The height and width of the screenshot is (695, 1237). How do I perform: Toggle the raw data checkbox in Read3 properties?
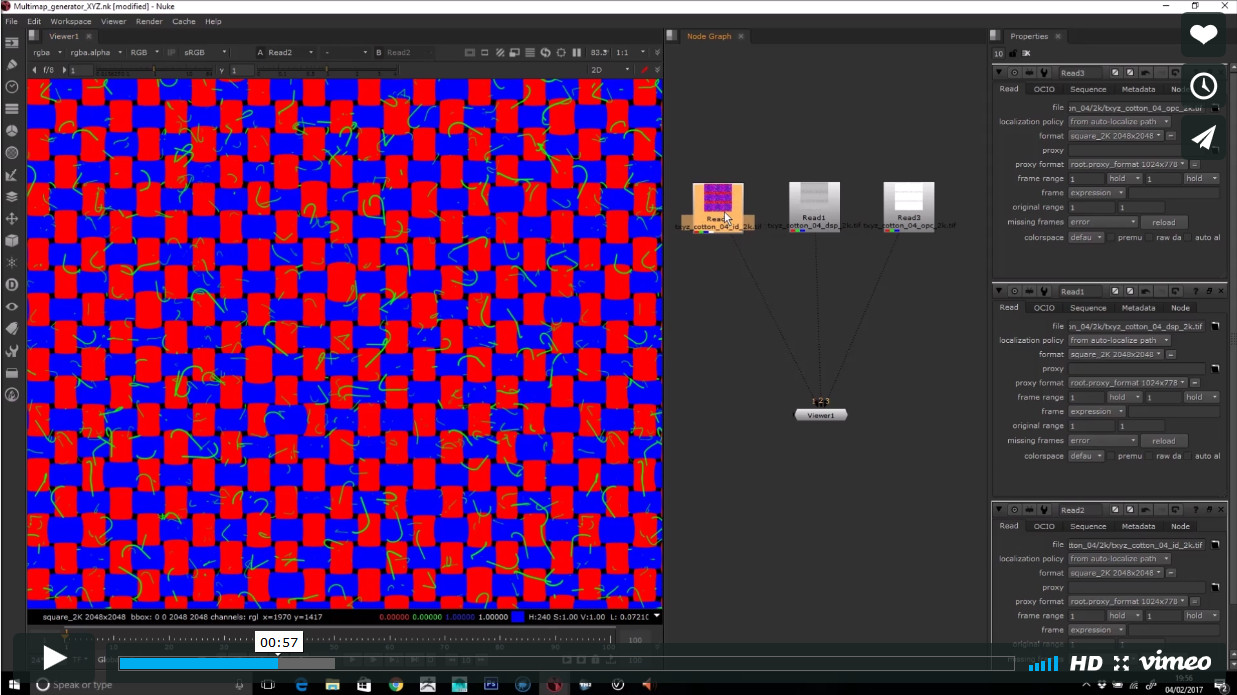[x=1150, y=237]
